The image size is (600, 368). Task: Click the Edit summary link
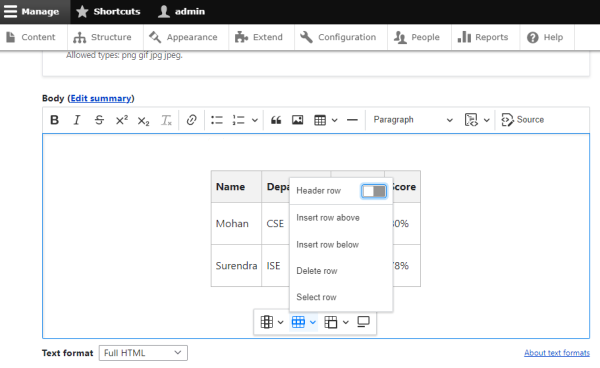pos(101,98)
